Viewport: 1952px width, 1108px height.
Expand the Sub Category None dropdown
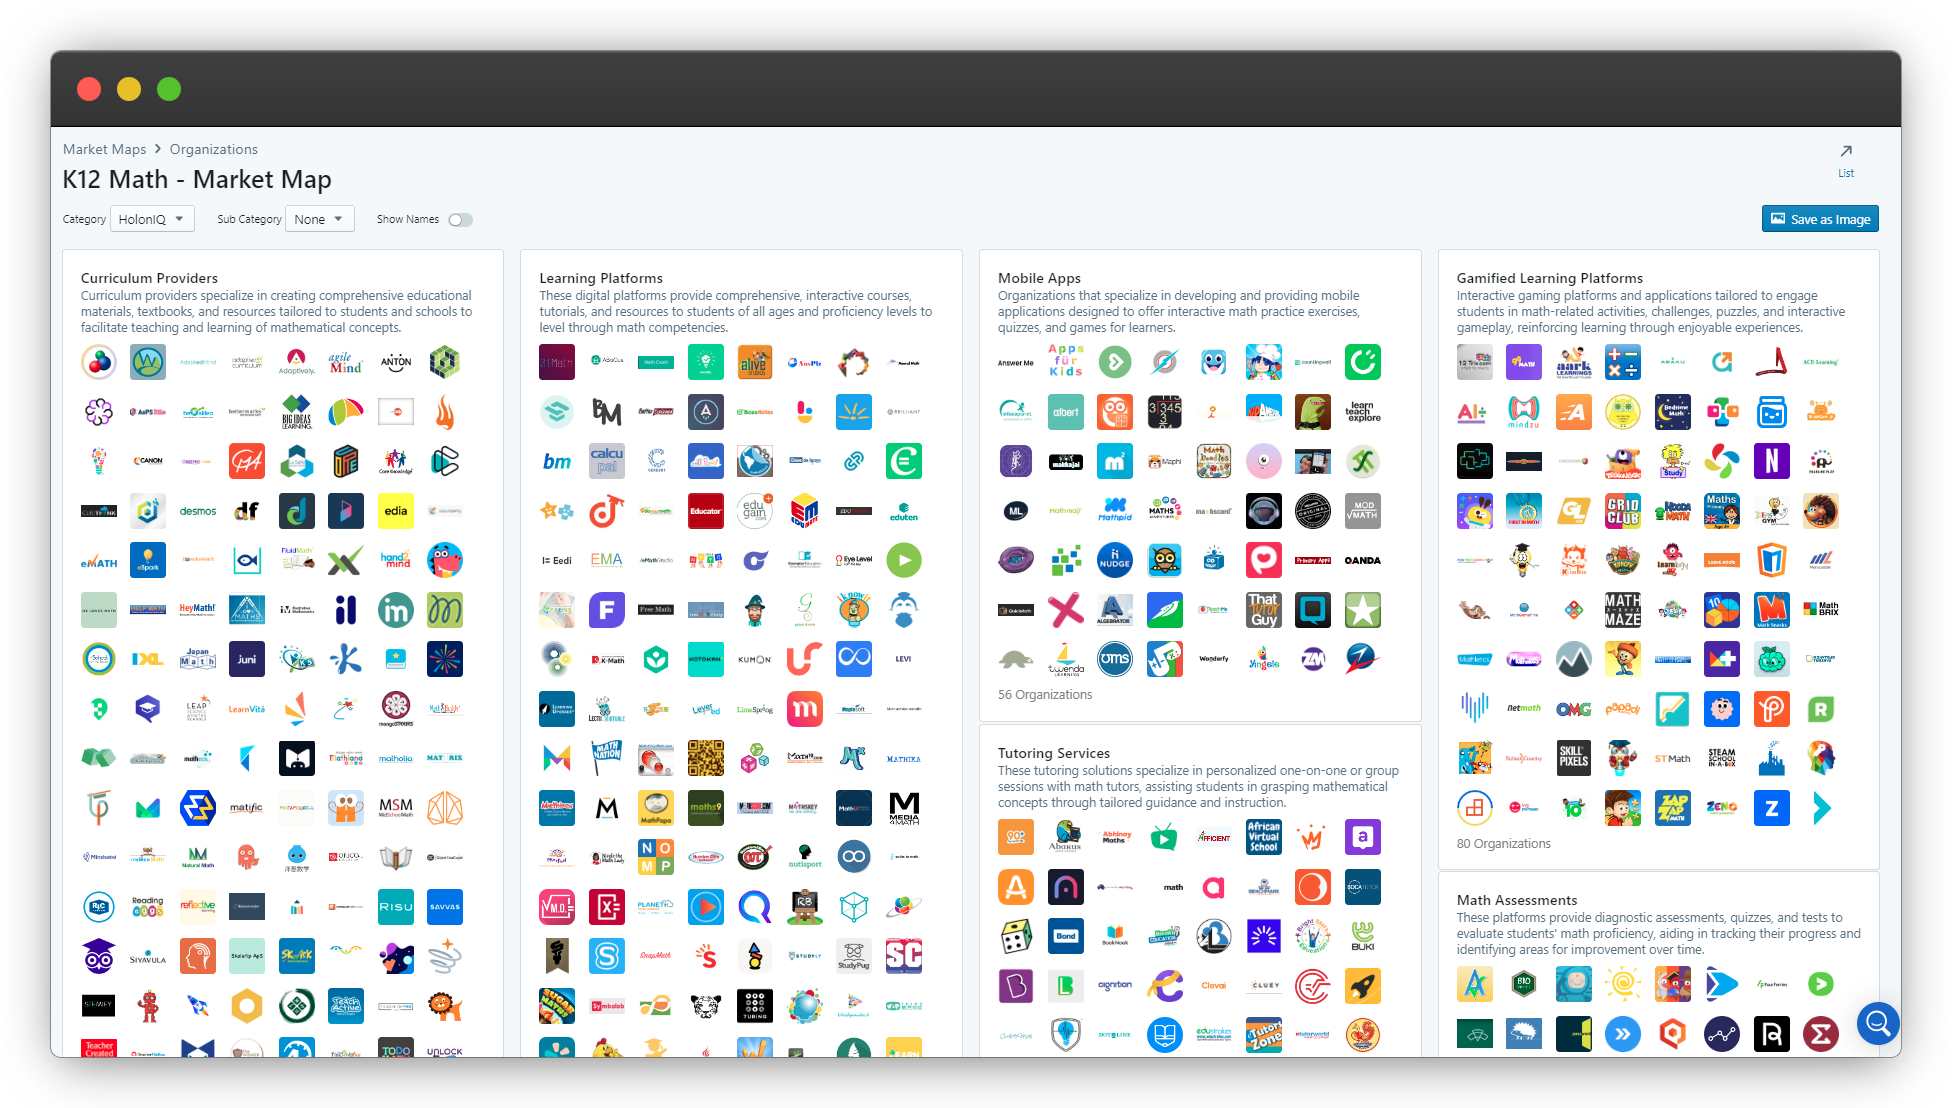coord(319,220)
